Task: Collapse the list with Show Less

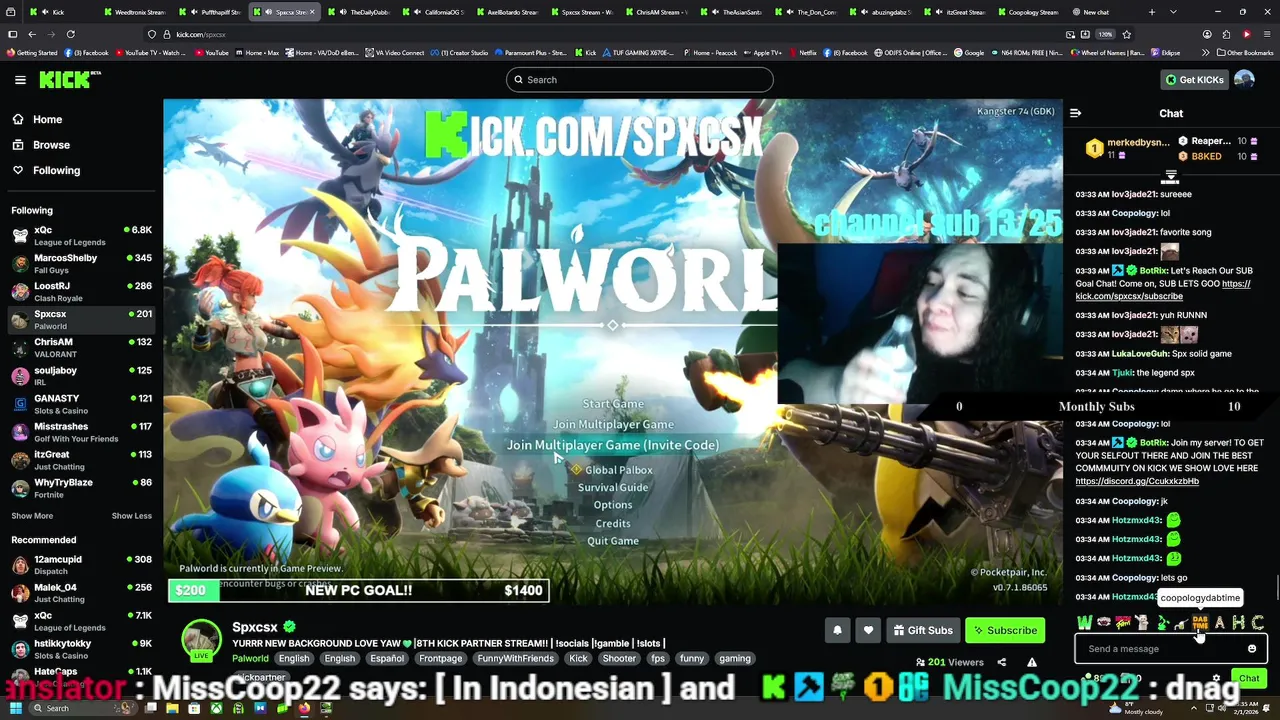Action: tap(131, 516)
